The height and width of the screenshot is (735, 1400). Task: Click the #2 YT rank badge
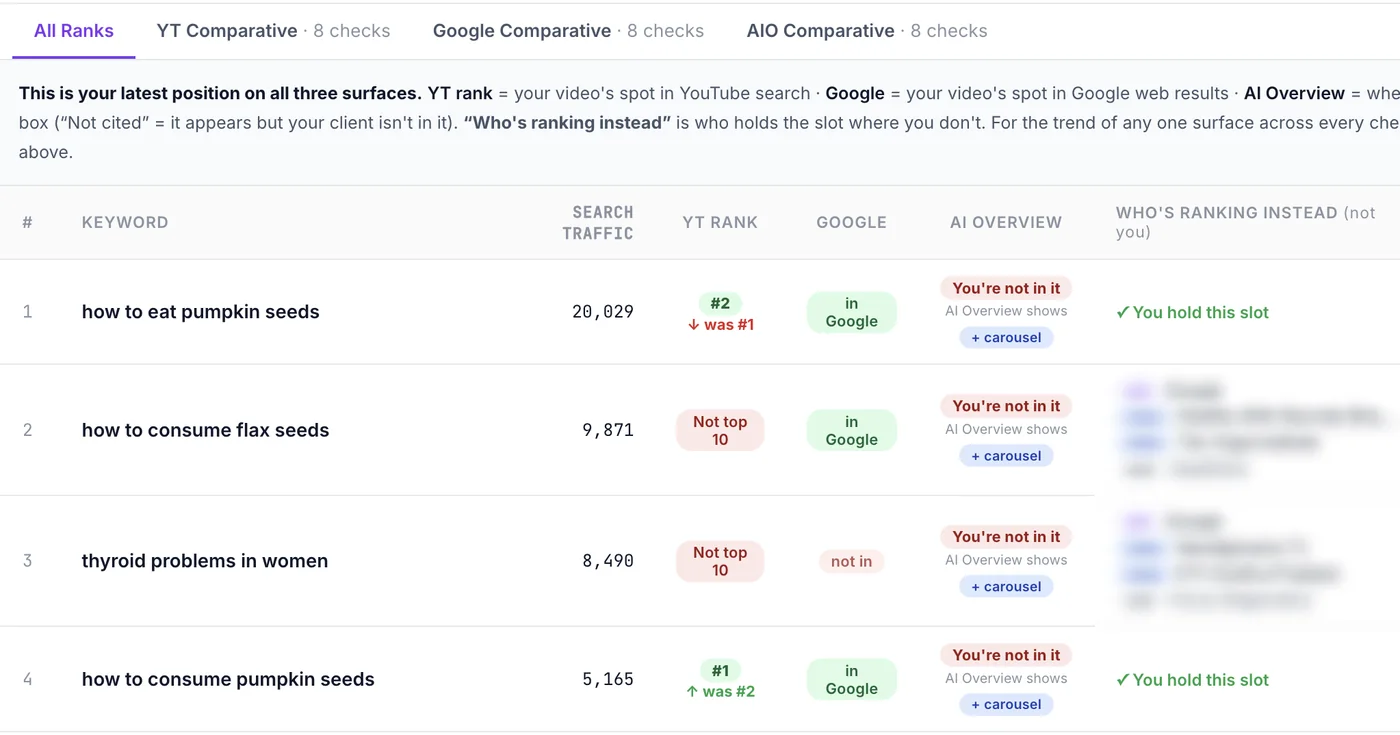pos(720,303)
